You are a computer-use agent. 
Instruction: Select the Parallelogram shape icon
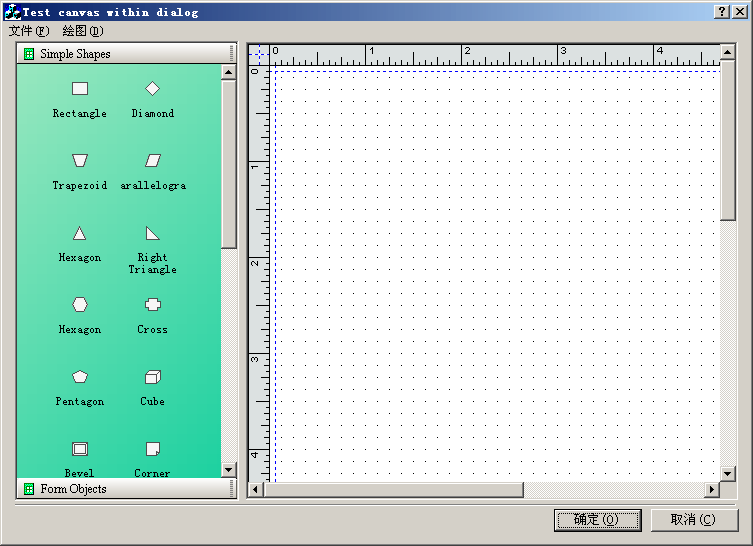(x=152, y=160)
